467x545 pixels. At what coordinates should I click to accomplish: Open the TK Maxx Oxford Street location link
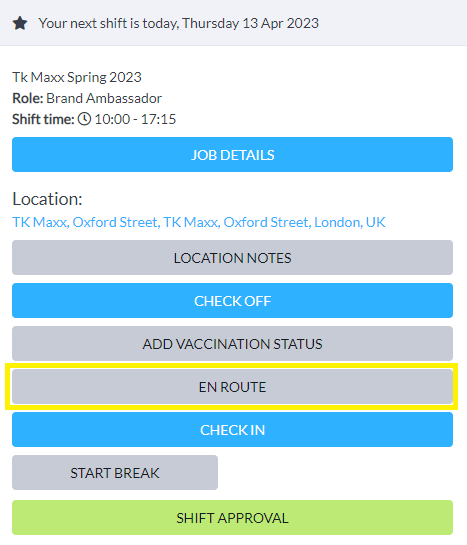[199, 222]
